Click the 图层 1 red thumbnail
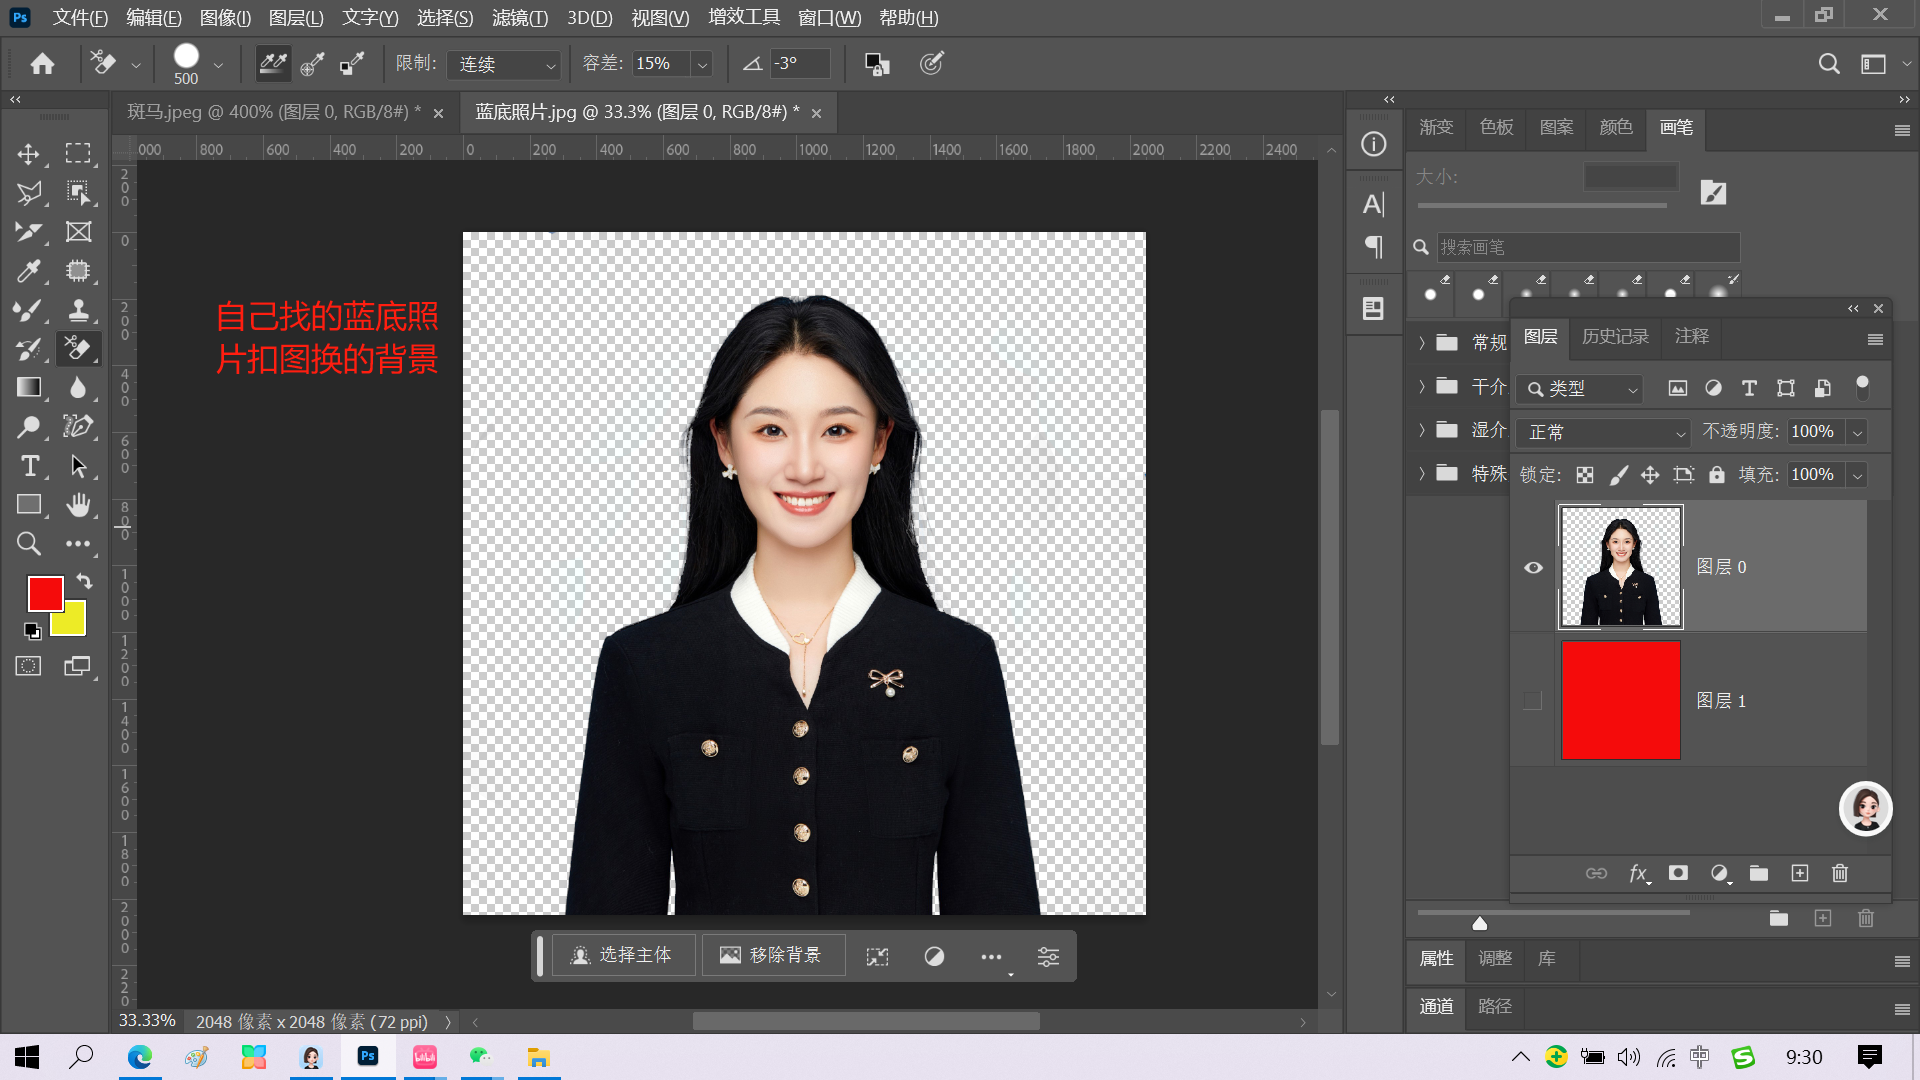 click(x=1620, y=700)
